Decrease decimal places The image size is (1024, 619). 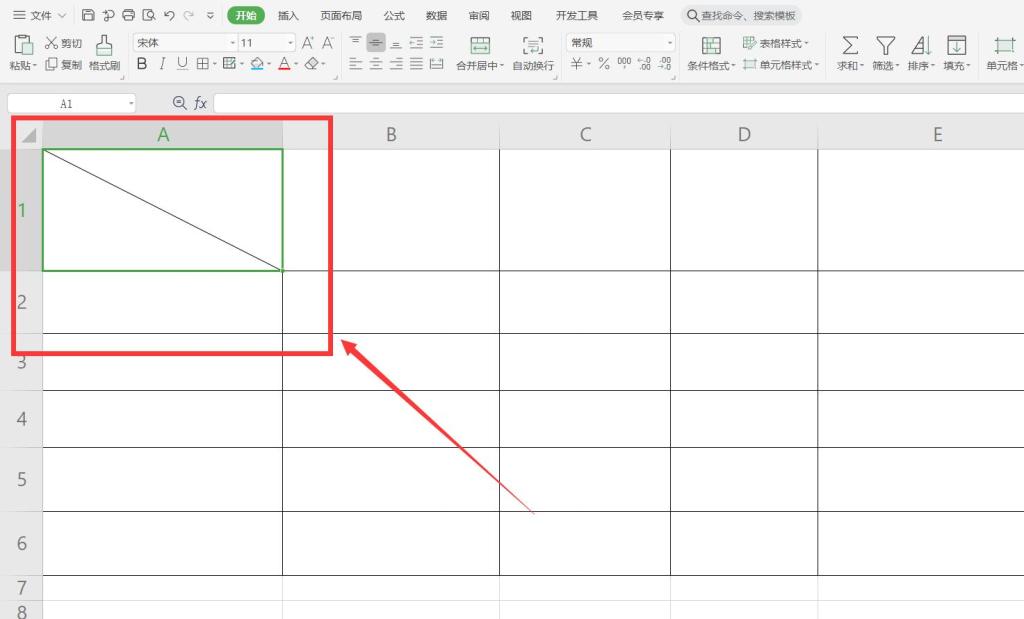pos(665,63)
